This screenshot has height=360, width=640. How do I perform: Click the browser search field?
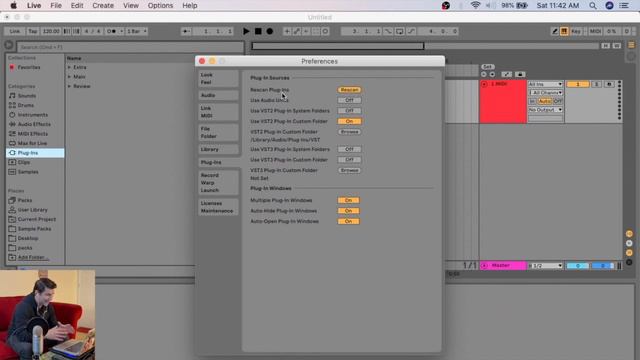[x=130, y=47]
